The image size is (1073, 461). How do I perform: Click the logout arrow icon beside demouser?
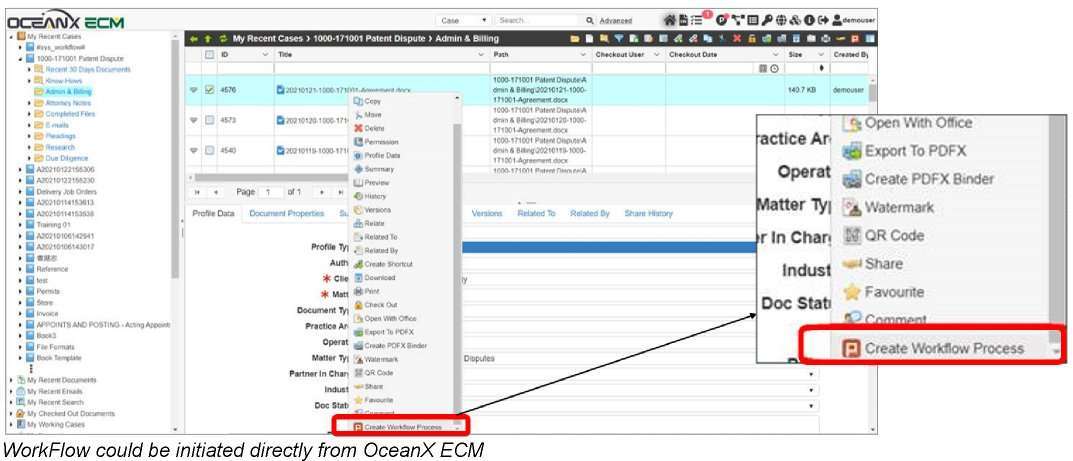(x=823, y=21)
